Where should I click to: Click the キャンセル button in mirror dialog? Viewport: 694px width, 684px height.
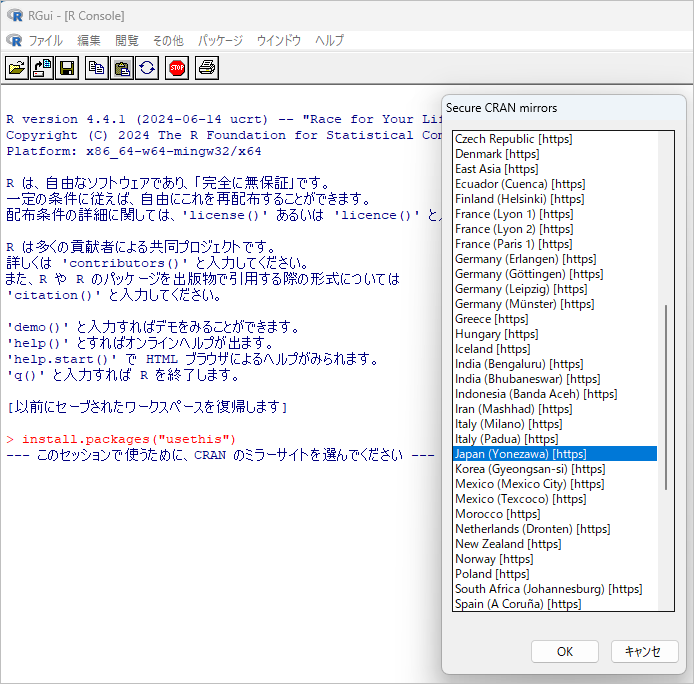coord(644,651)
